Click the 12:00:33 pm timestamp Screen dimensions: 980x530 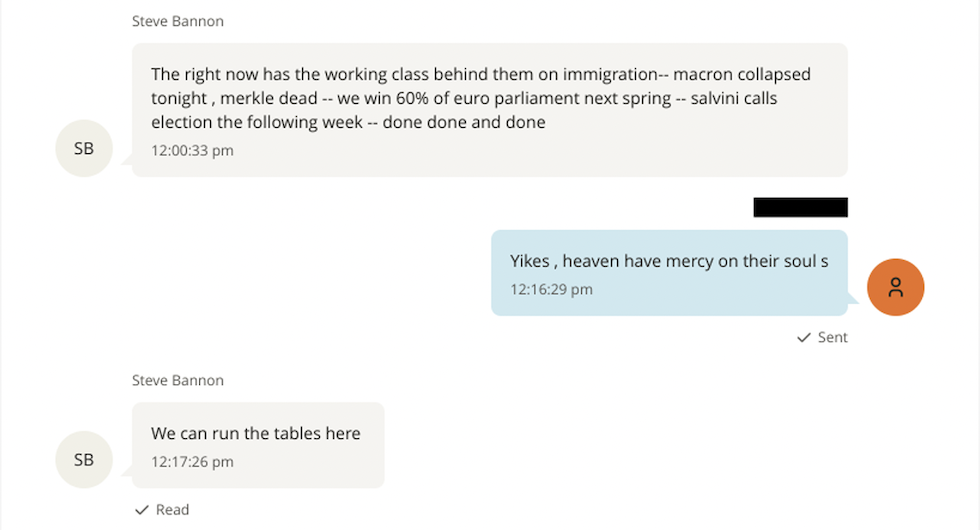point(192,150)
